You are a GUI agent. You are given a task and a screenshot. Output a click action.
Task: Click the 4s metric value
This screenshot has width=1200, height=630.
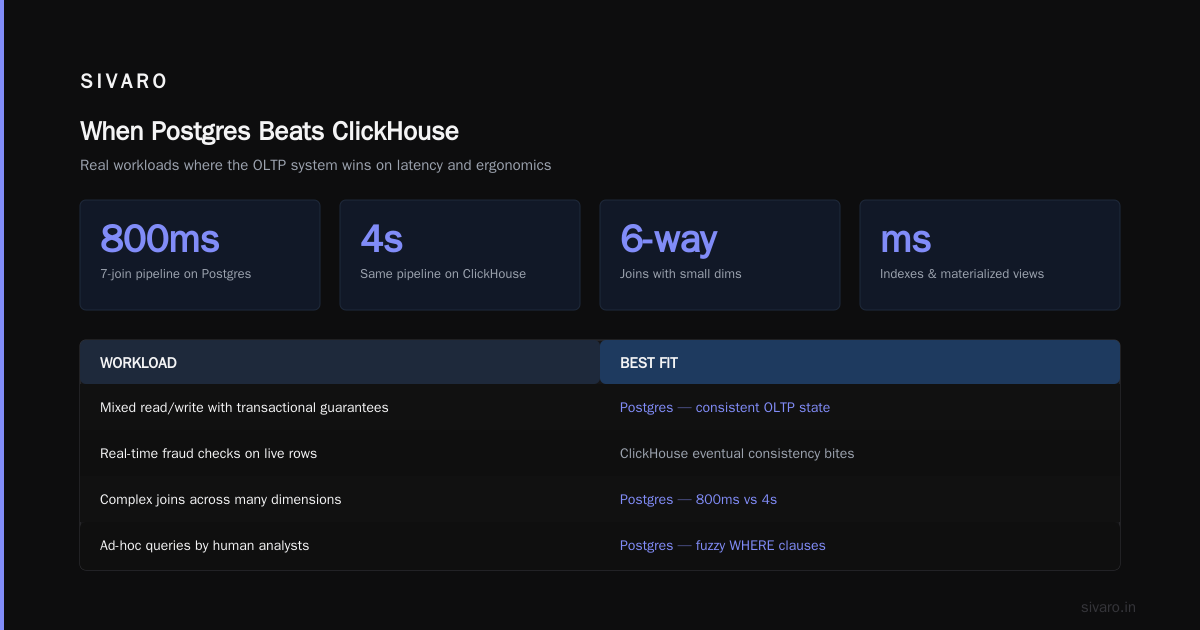381,239
